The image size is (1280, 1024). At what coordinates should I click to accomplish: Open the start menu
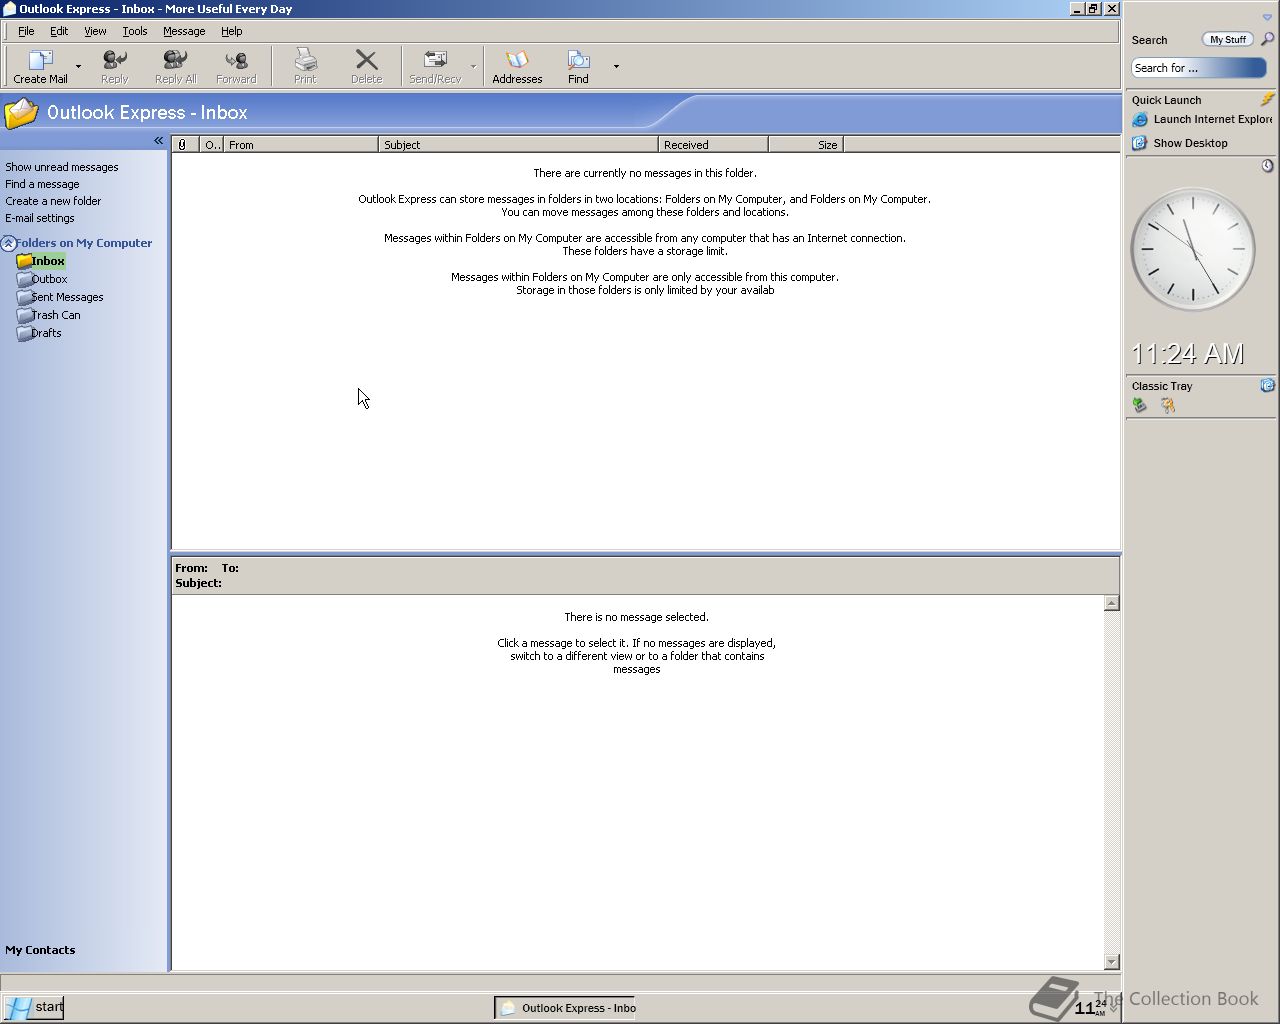[34, 1007]
